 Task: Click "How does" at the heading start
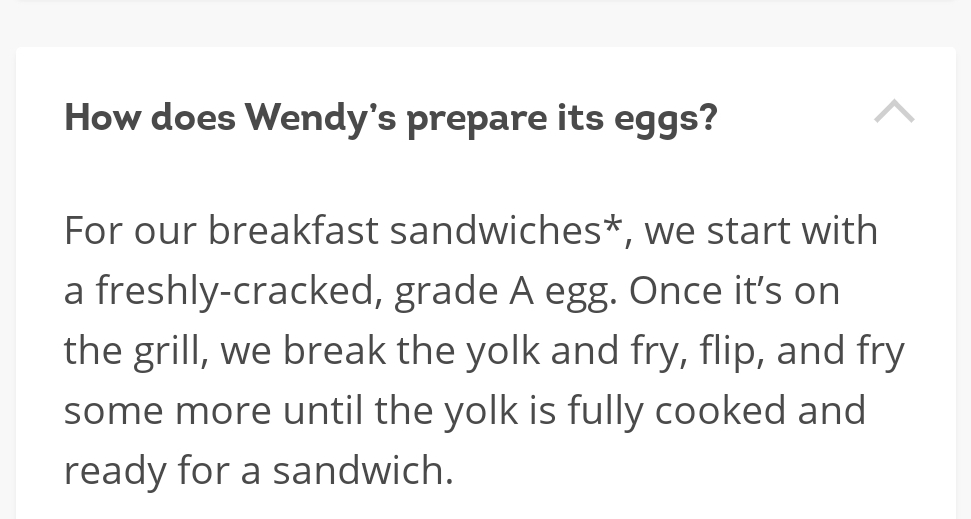pyautogui.click(x=150, y=116)
